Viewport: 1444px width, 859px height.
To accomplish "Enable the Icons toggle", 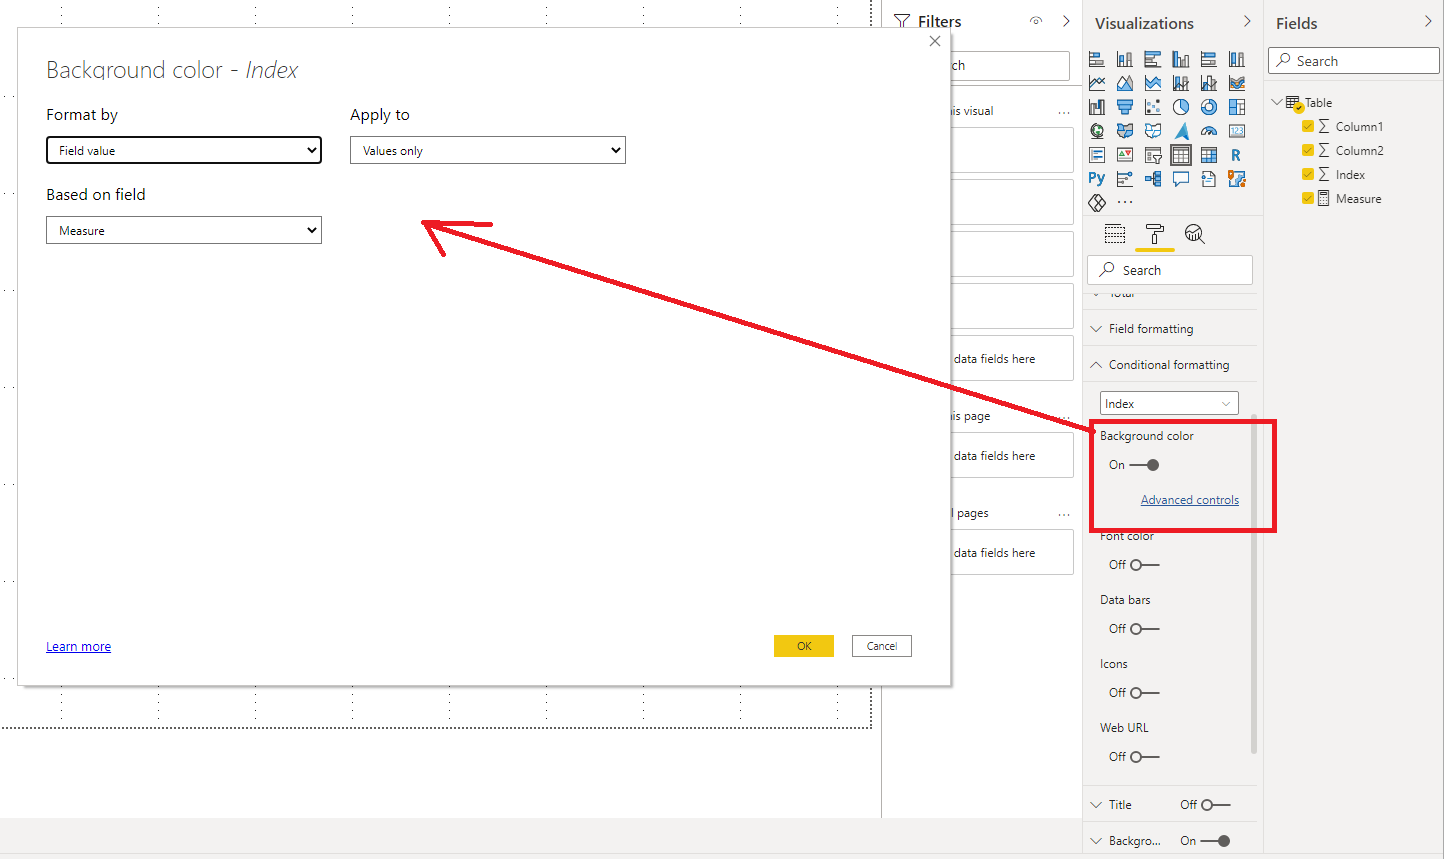I will (x=1144, y=693).
